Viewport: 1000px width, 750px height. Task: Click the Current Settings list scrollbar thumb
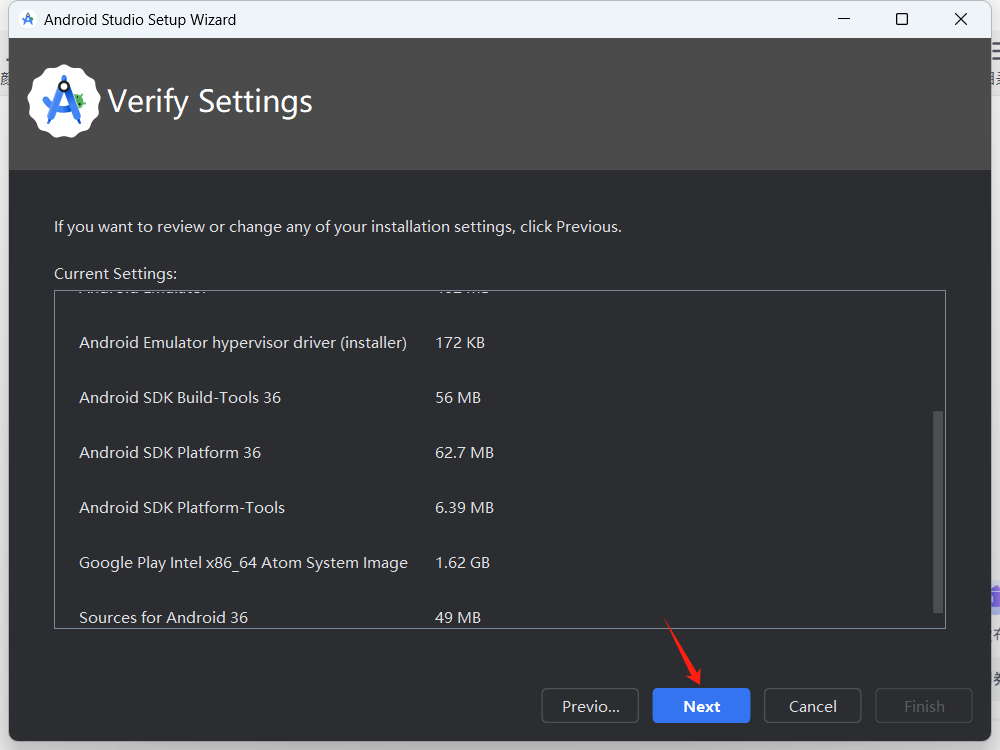938,511
